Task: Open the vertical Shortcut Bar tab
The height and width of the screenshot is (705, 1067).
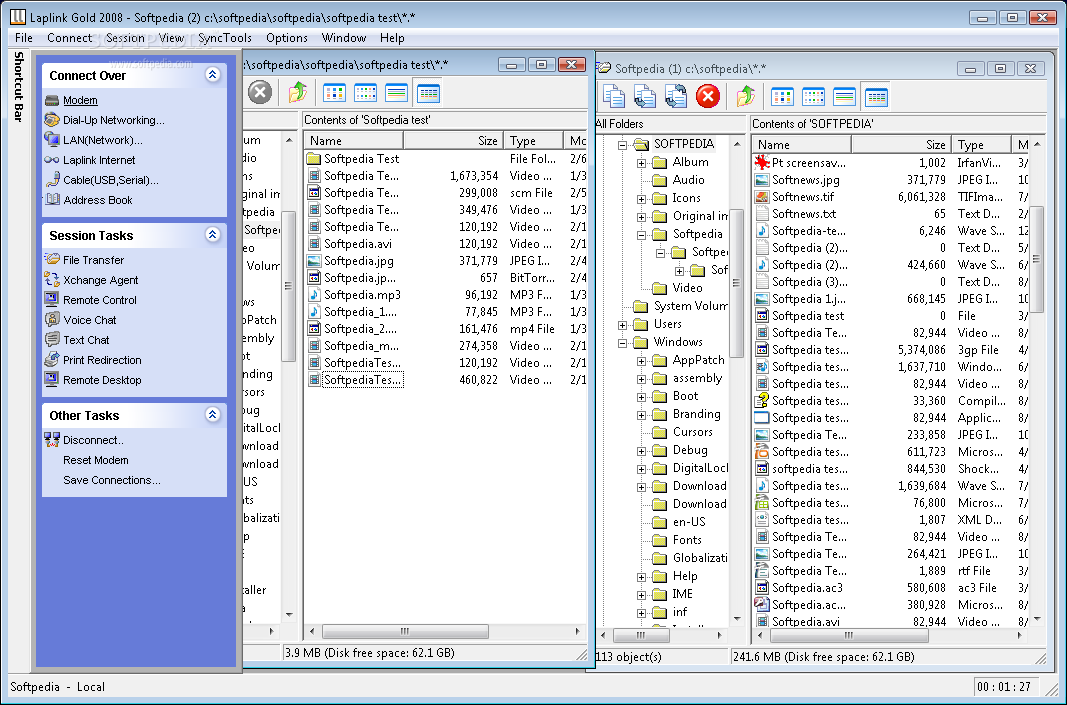Action: (18, 86)
